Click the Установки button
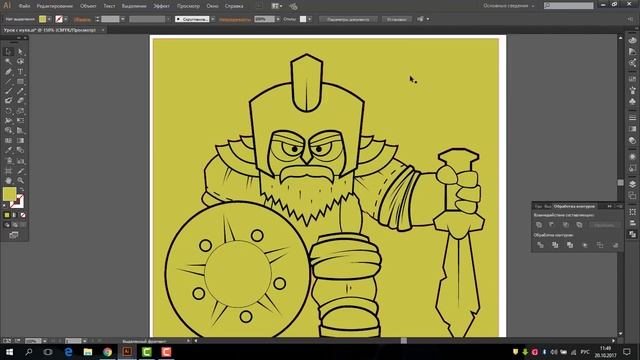 click(x=397, y=19)
